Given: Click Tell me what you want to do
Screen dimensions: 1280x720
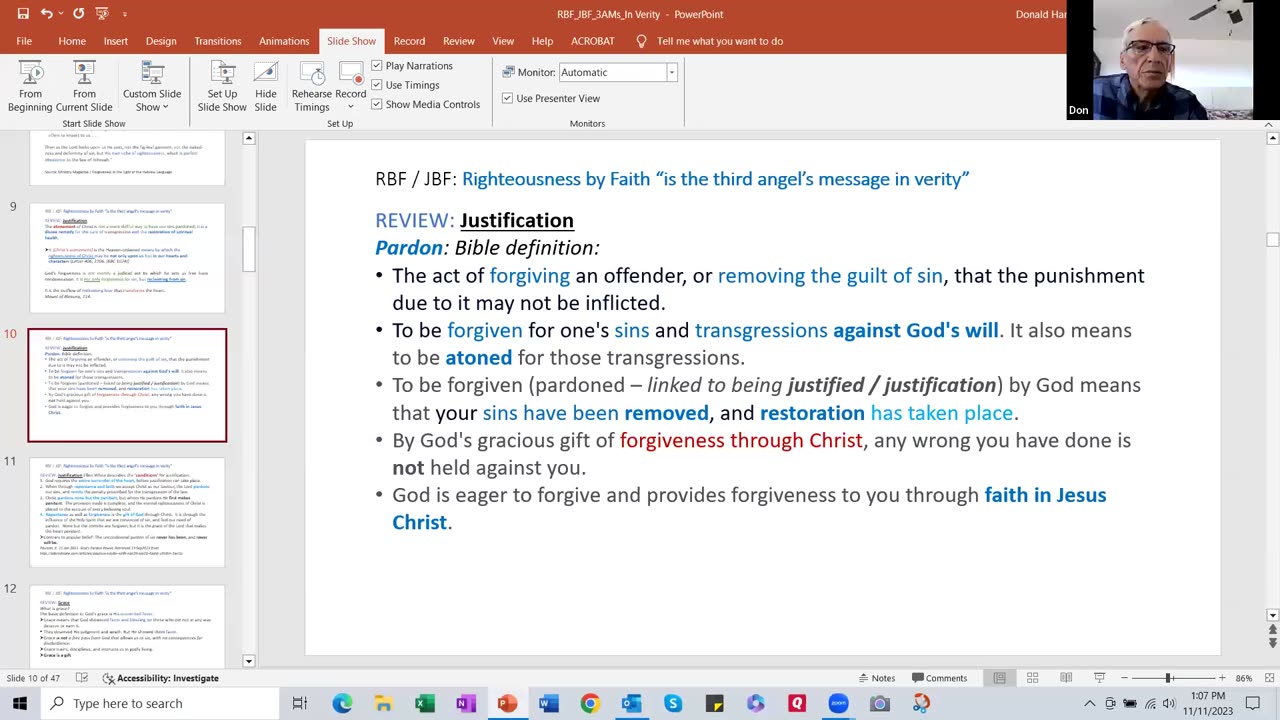Looking at the screenshot, I should (720, 41).
